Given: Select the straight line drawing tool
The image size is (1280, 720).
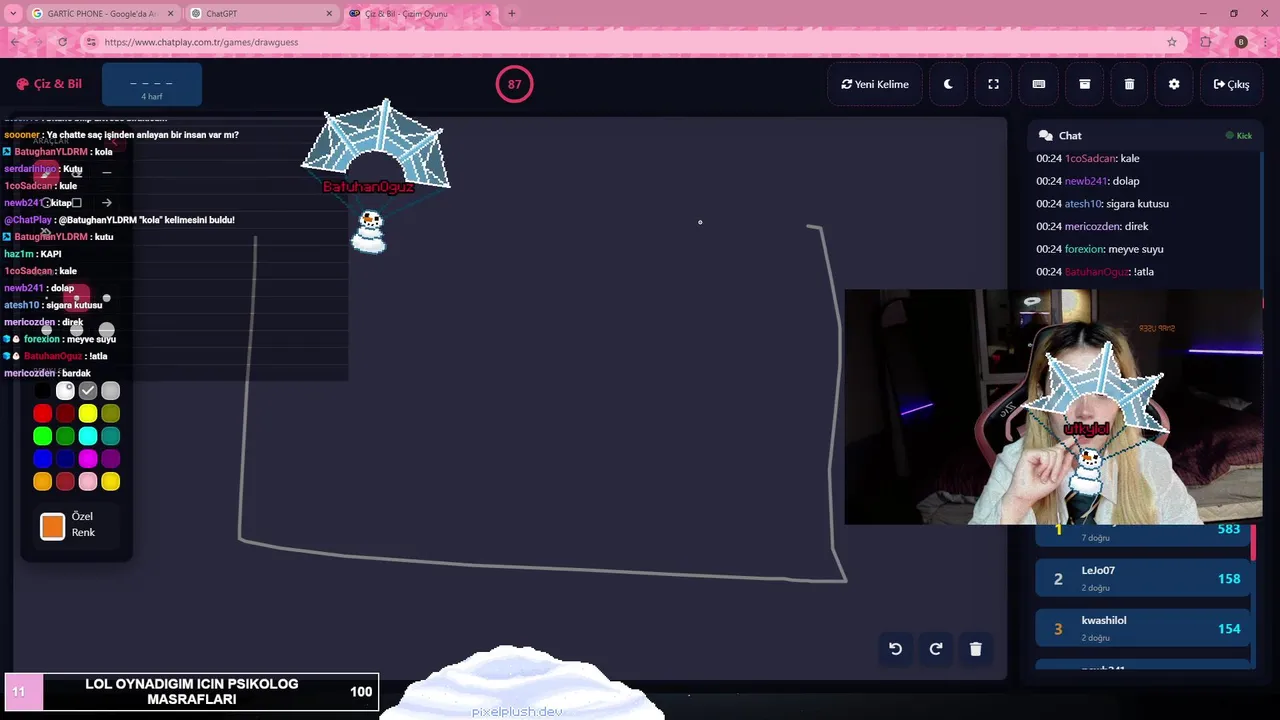Looking at the screenshot, I should click(x=107, y=172).
